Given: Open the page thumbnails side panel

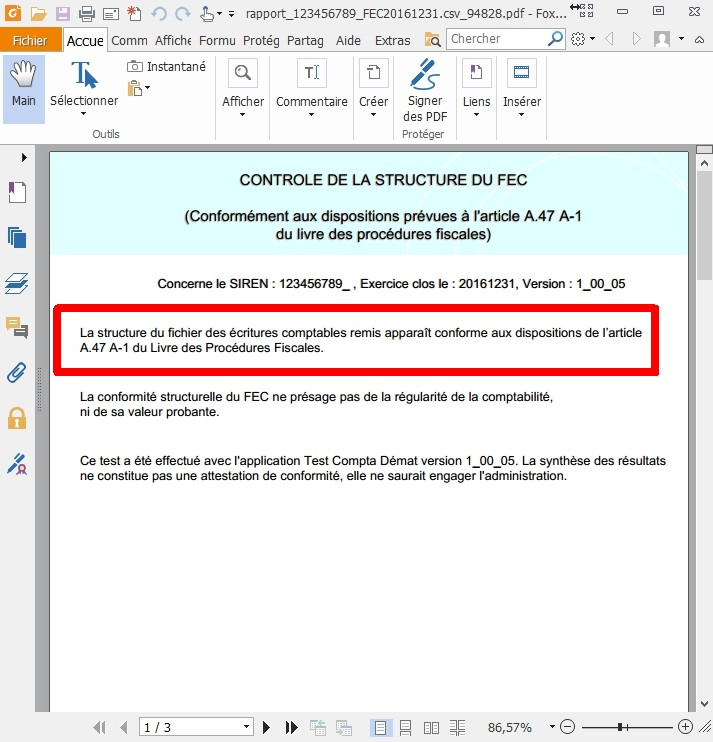Looking at the screenshot, I should tap(18, 238).
